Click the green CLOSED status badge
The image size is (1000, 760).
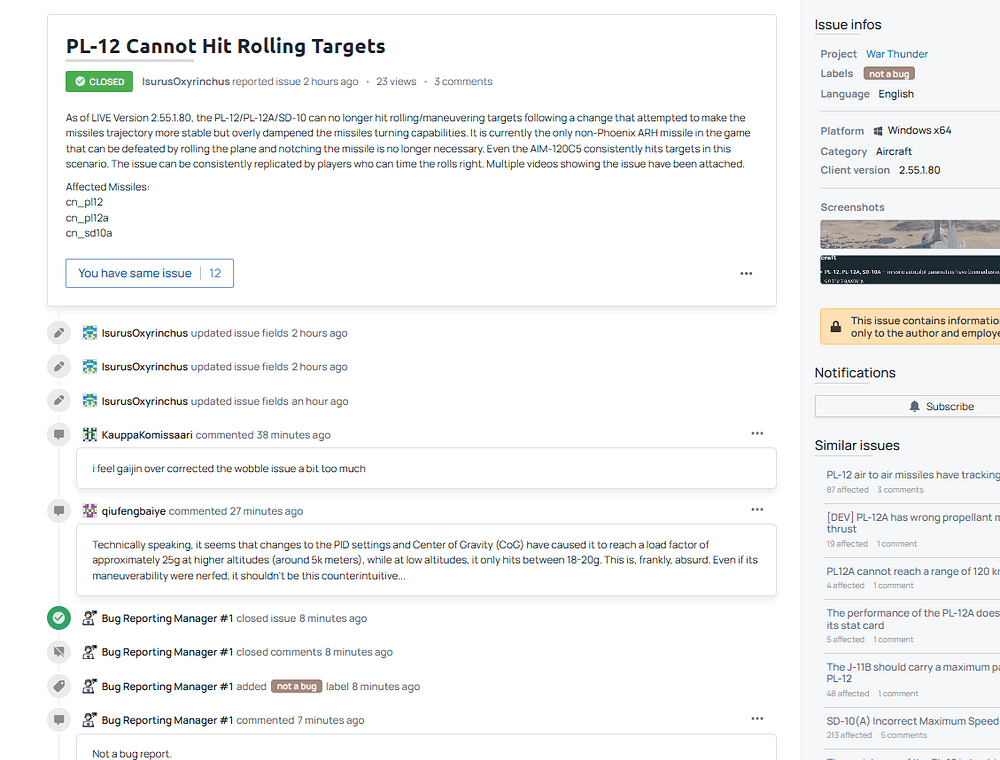(99, 82)
